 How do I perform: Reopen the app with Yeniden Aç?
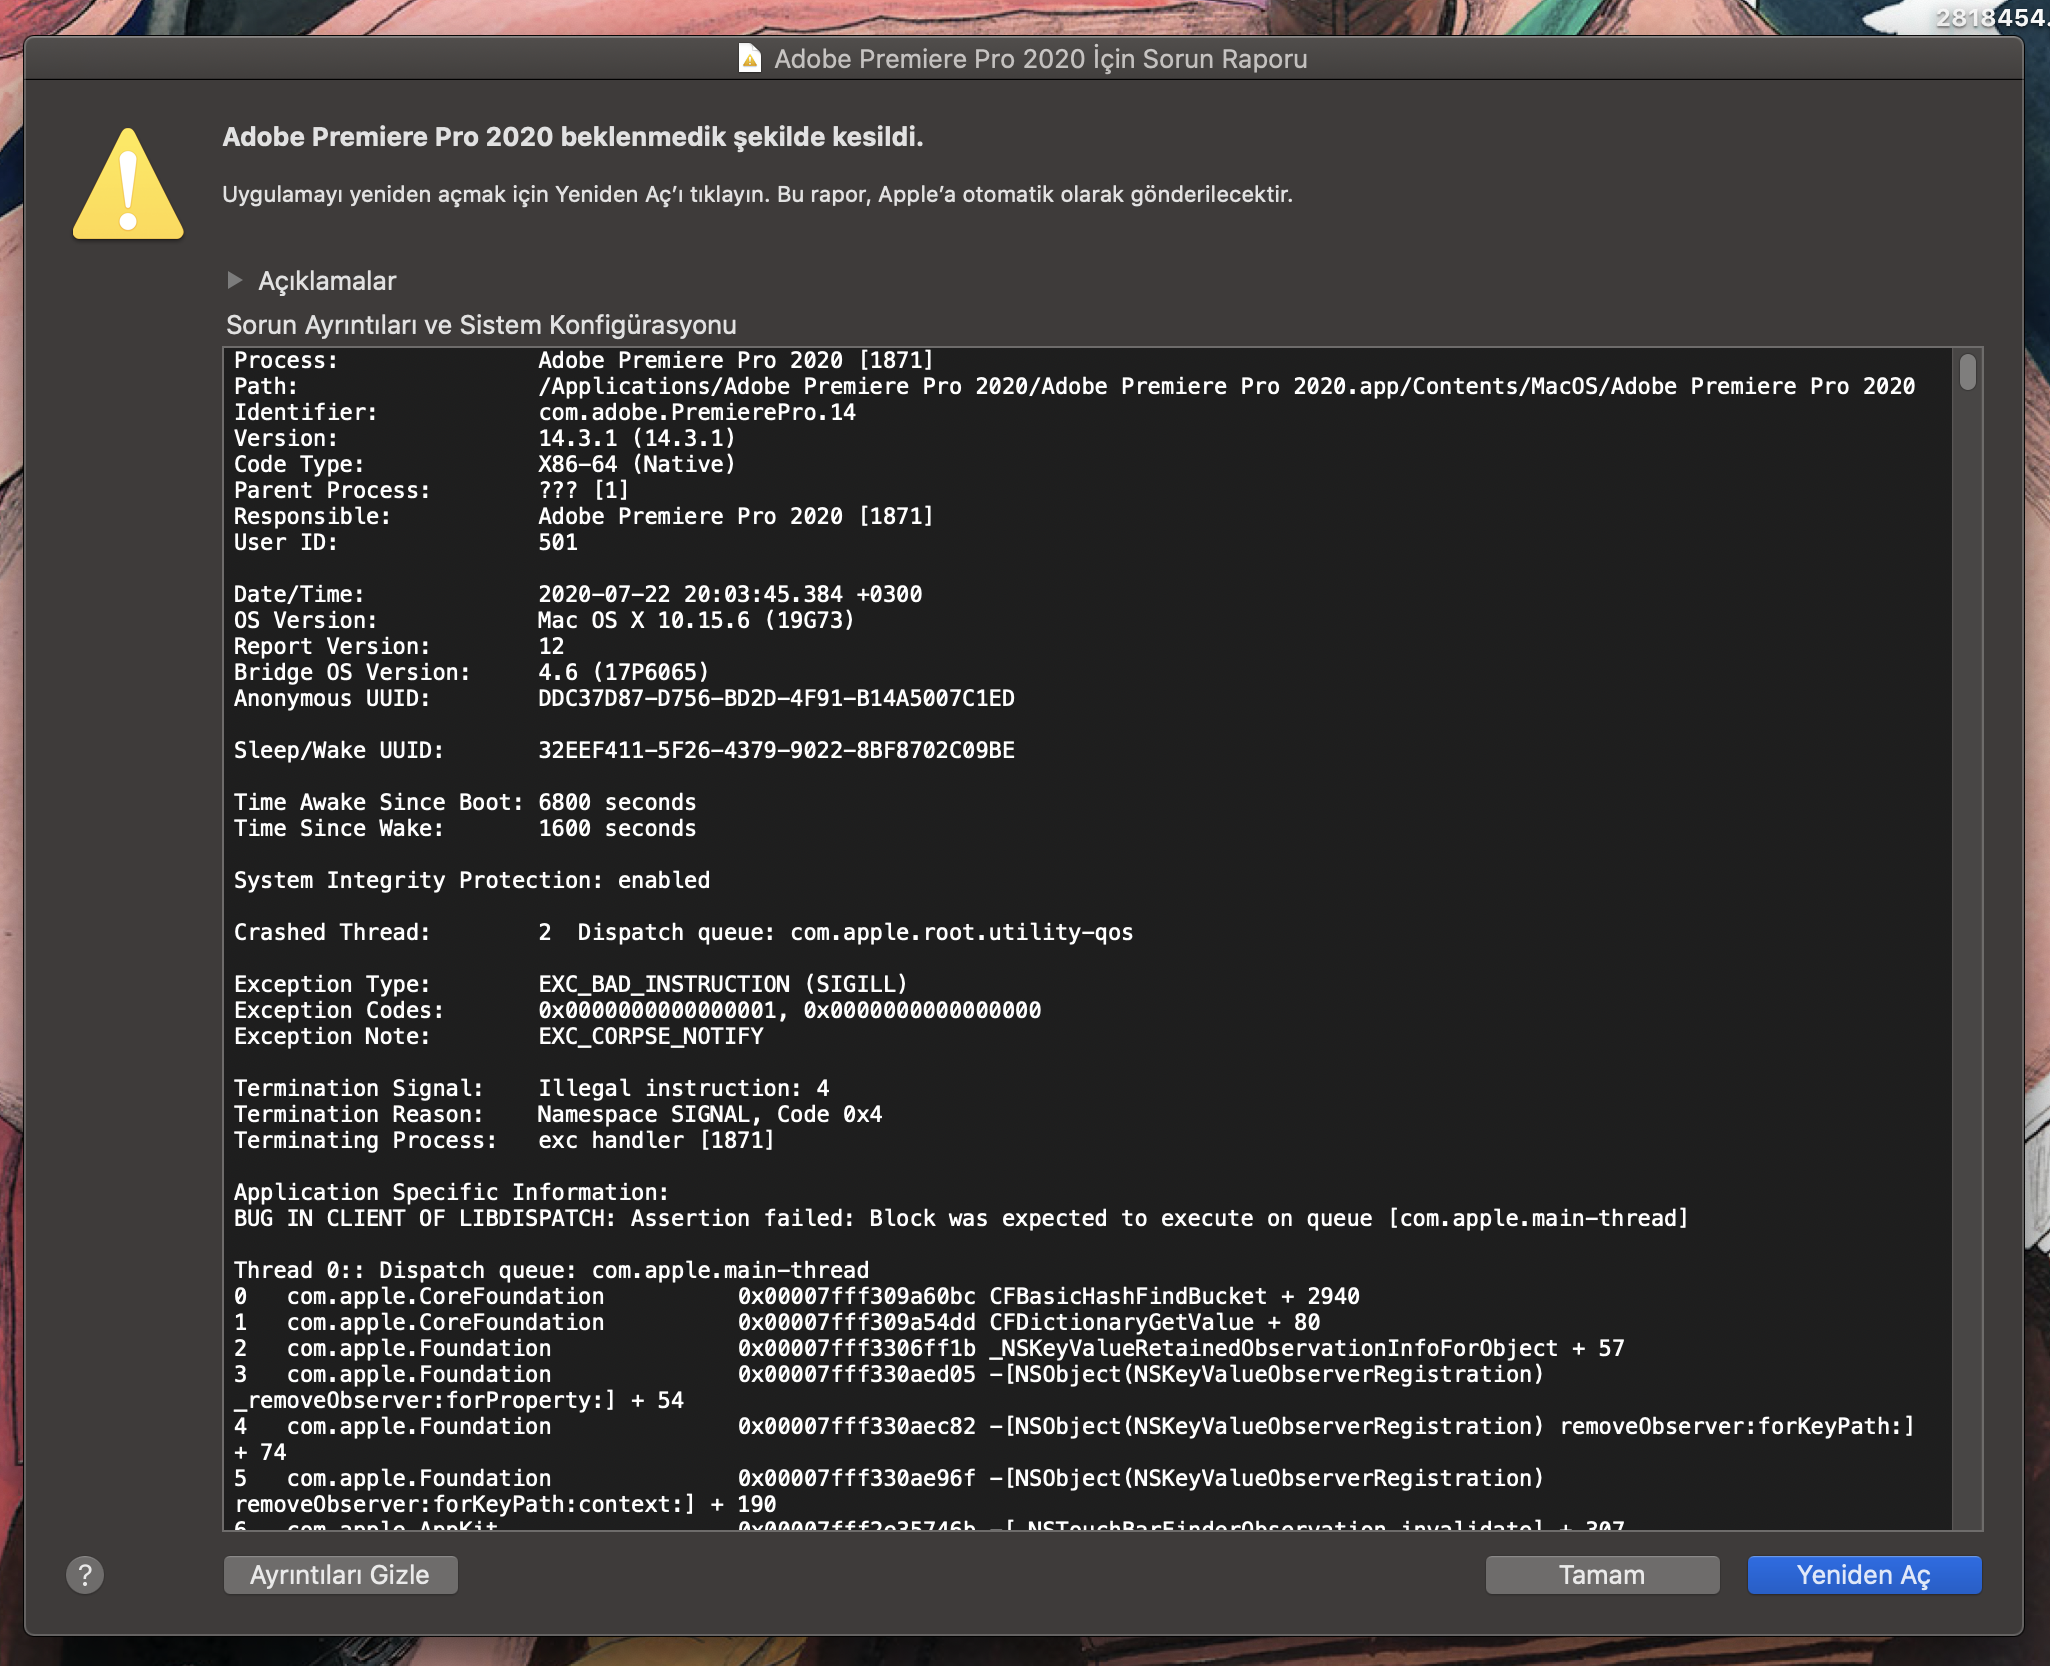1863,1575
